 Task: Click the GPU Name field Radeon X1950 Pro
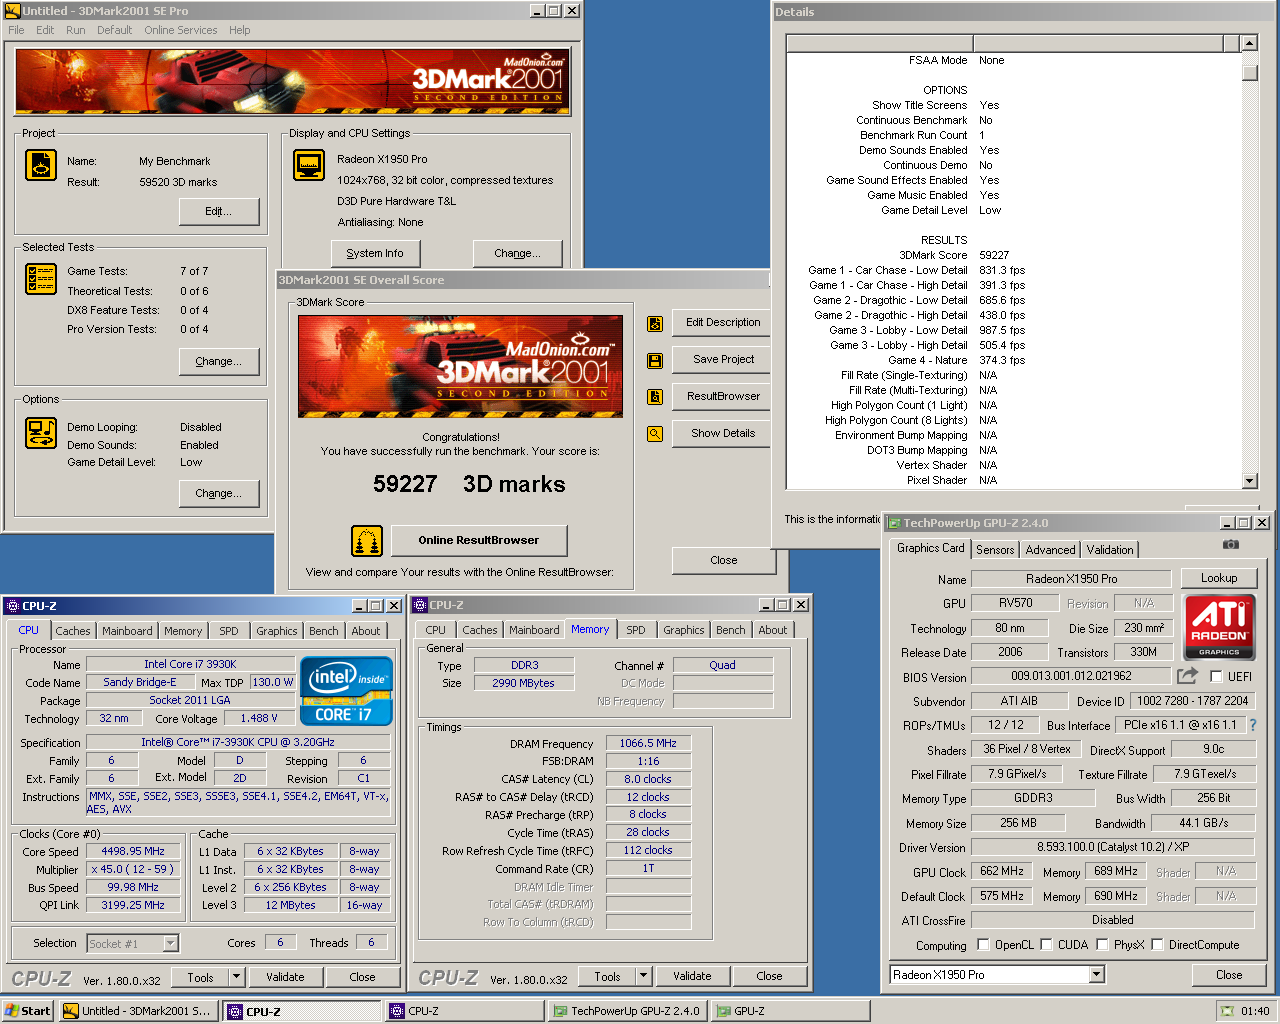(x=1071, y=579)
